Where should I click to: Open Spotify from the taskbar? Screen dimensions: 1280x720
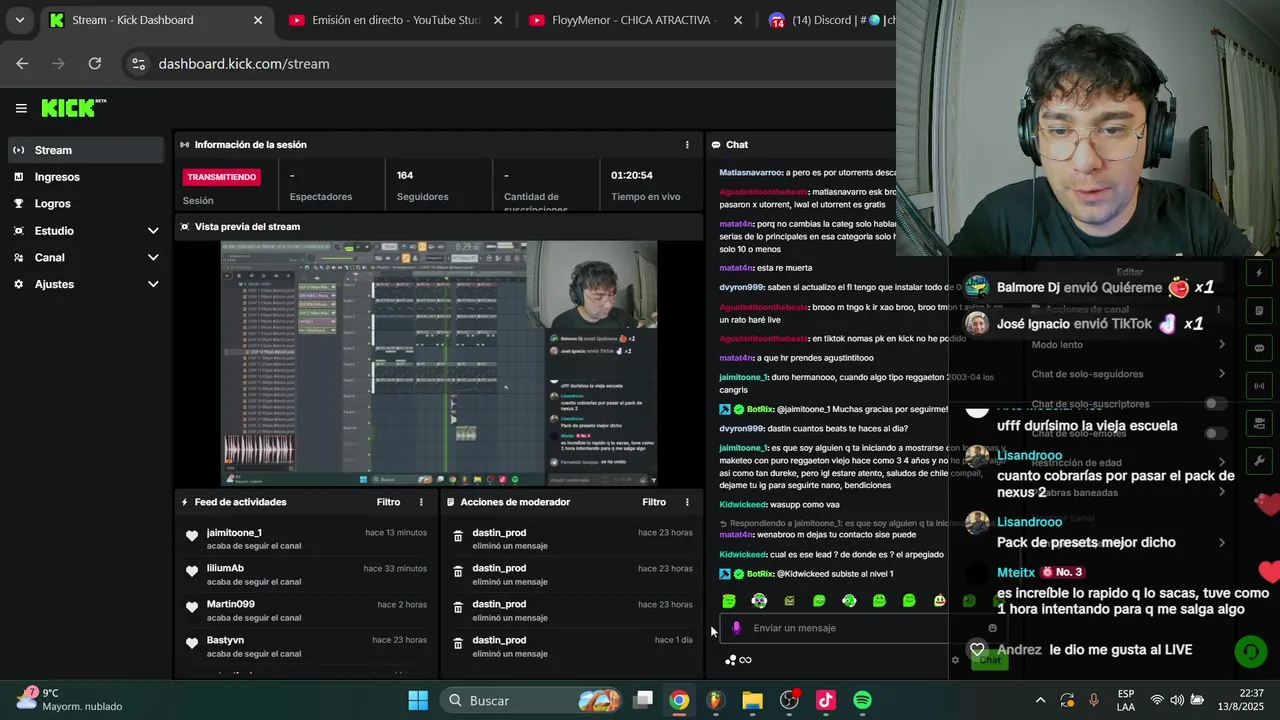(862, 700)
